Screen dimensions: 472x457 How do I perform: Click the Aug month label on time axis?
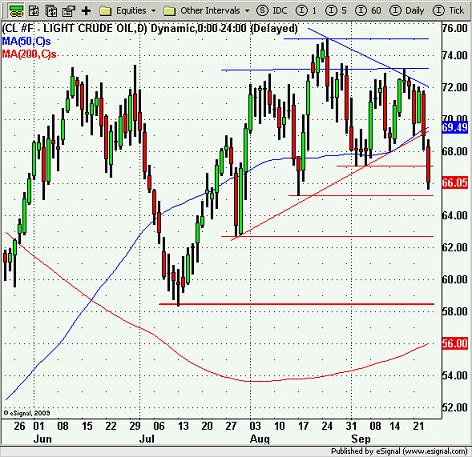point(259,439)
